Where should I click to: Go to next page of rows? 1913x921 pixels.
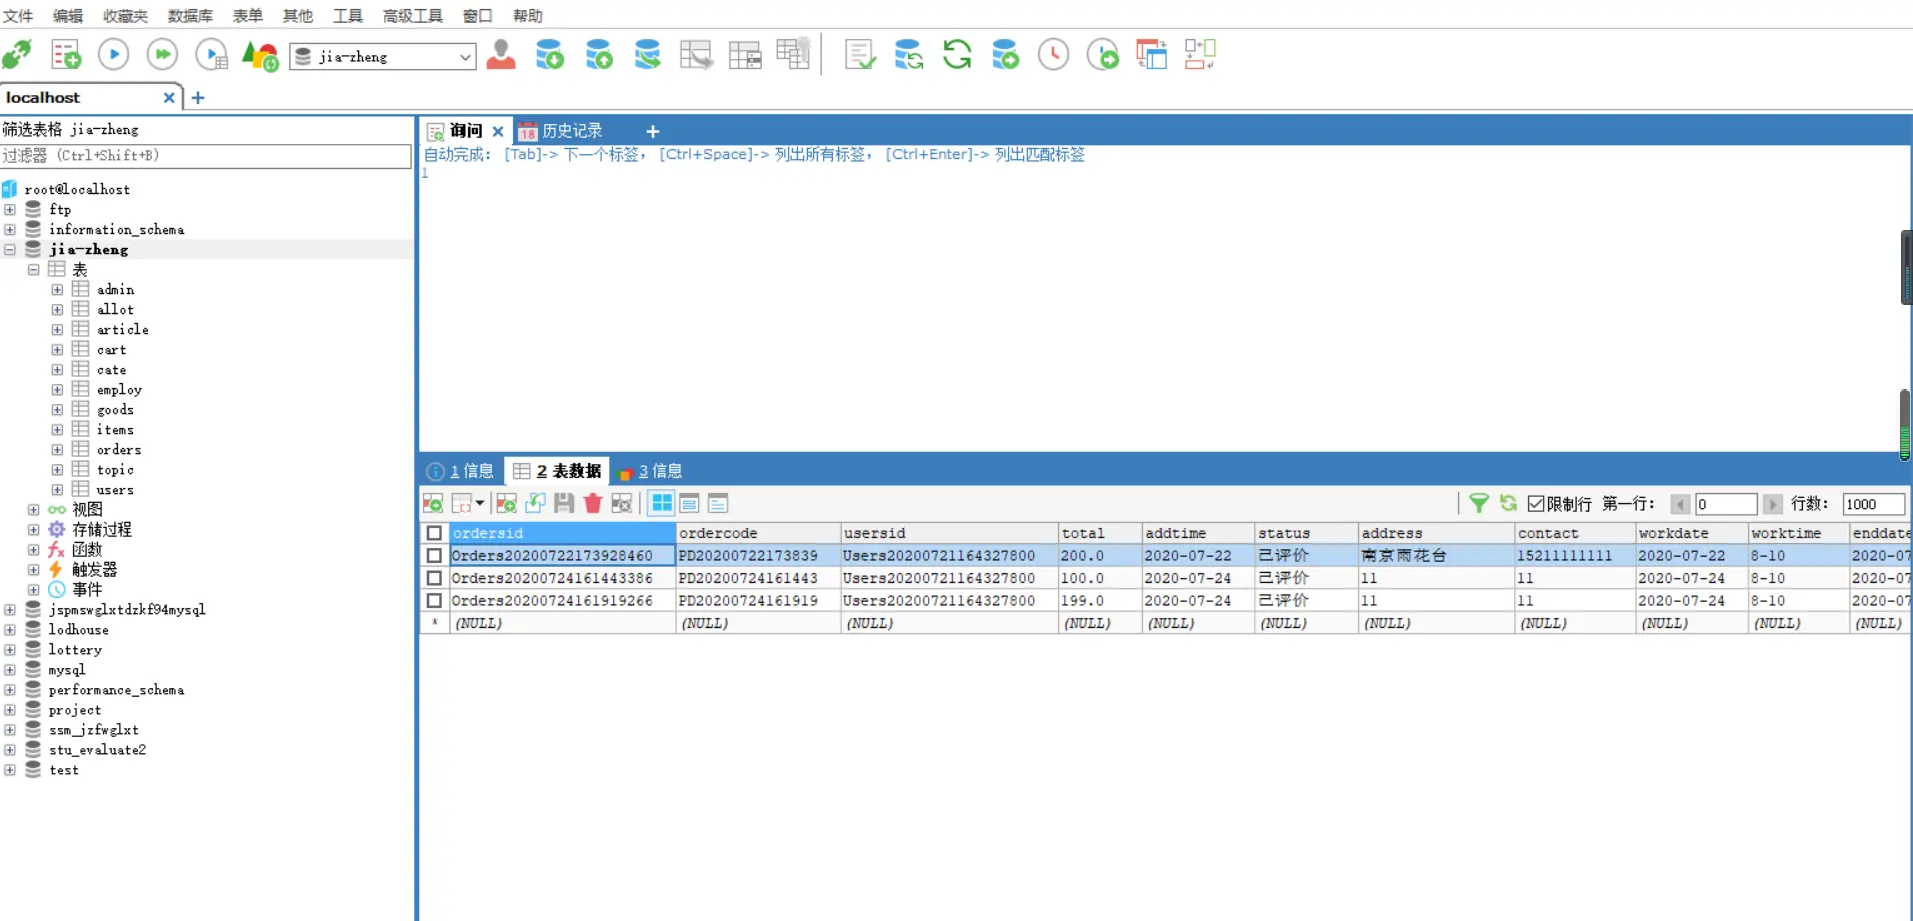coord(1772,504)
